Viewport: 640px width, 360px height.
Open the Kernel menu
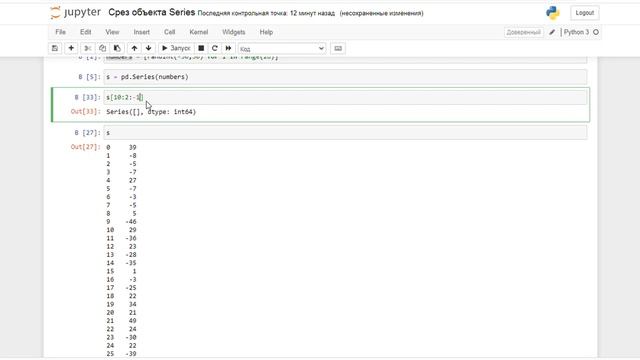coord(199,32)
